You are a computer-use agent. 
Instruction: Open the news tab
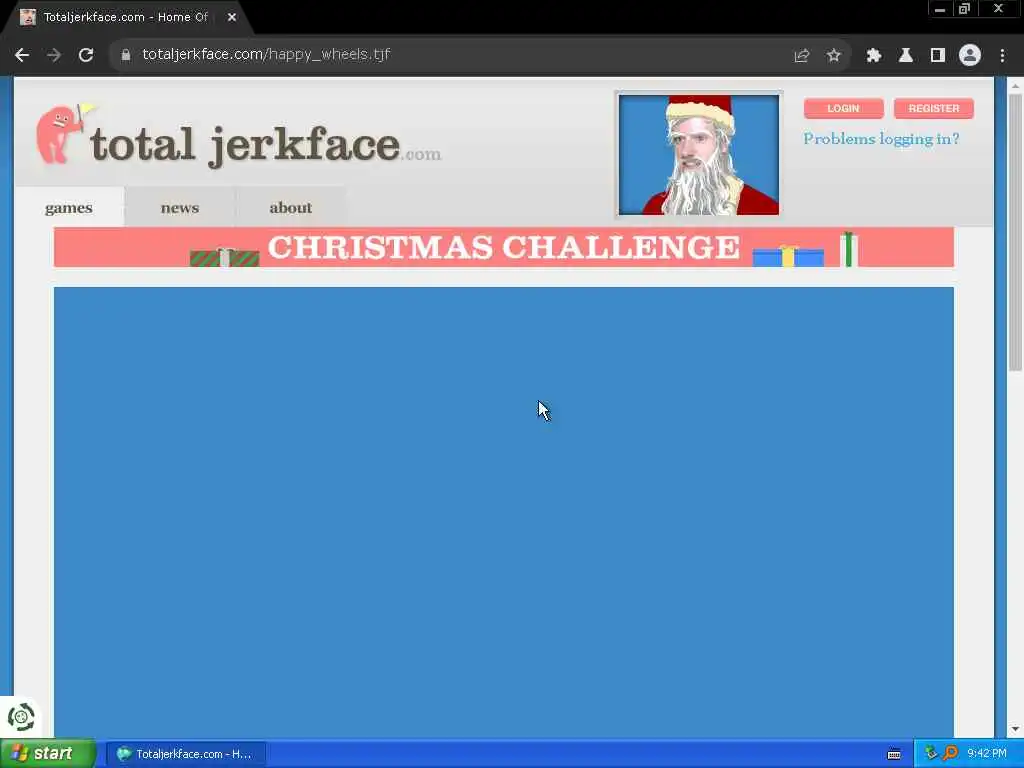pyautogui.click(x=180, y=208)
